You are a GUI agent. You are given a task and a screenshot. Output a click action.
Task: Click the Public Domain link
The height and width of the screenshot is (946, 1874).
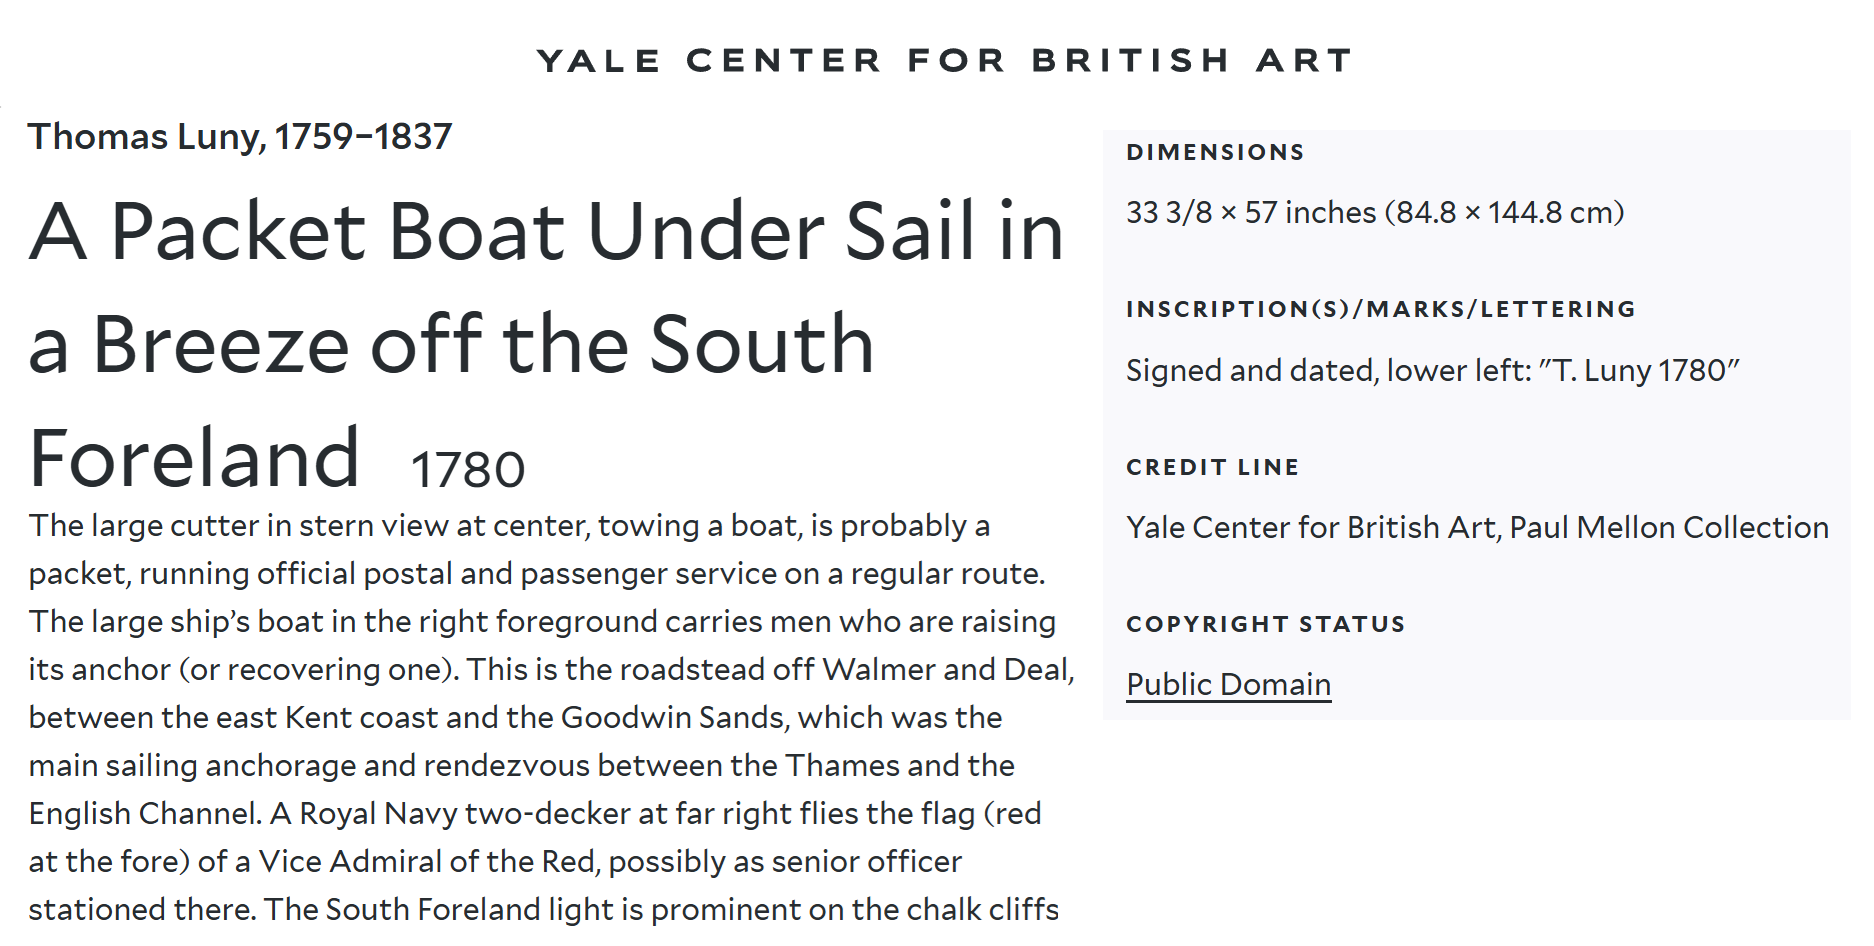(x=1228, y=685)
